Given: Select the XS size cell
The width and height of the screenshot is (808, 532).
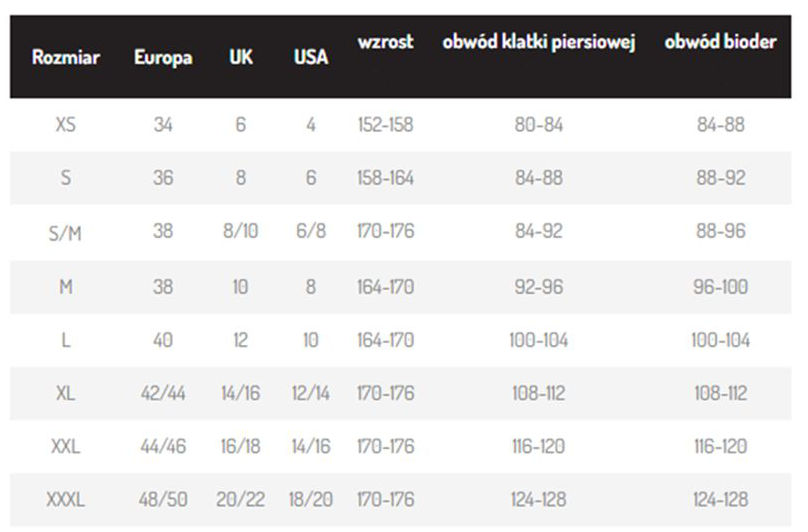Looking at the screenshot, I should click(x=65, y=124).
